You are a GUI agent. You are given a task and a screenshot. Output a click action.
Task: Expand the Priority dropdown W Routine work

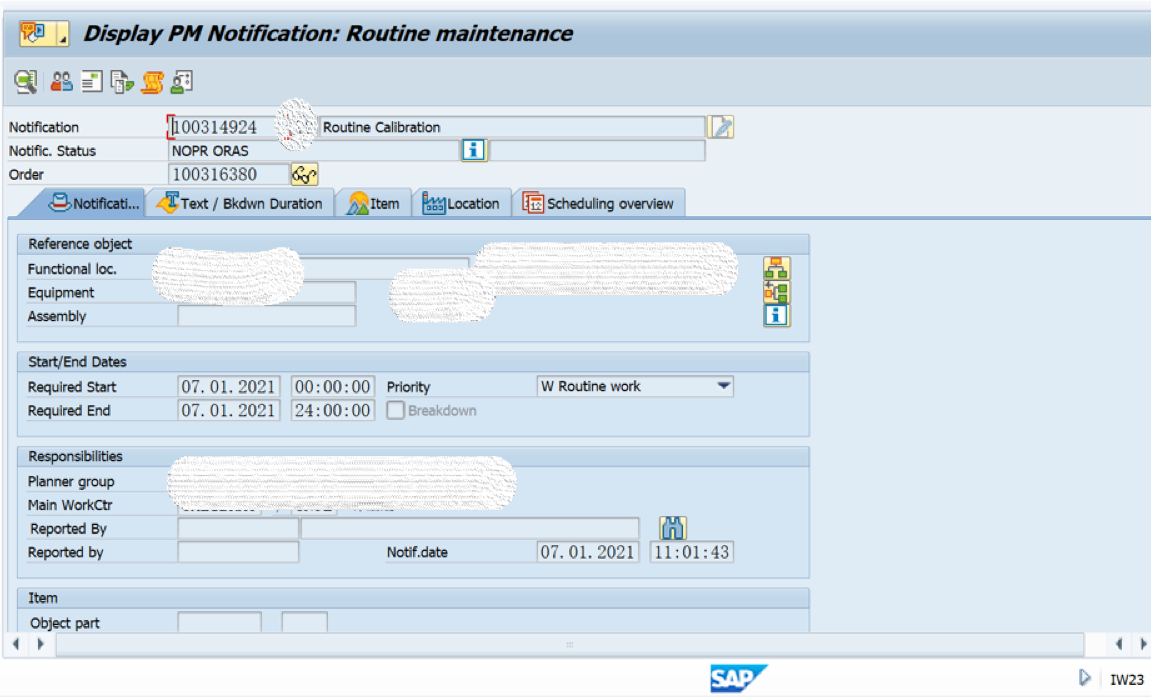point(723,386)
